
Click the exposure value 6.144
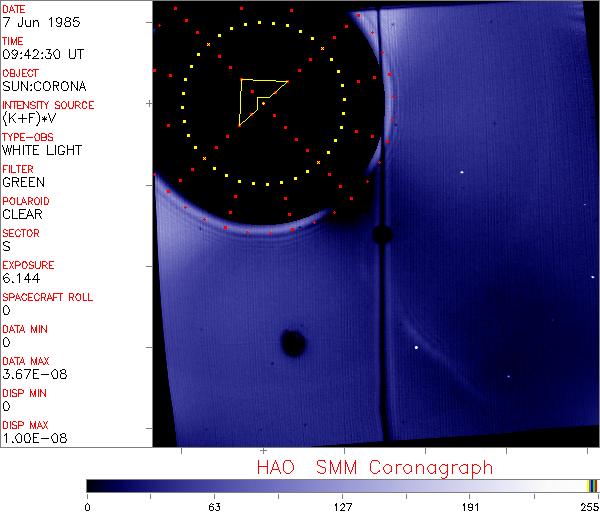point(20,278)
